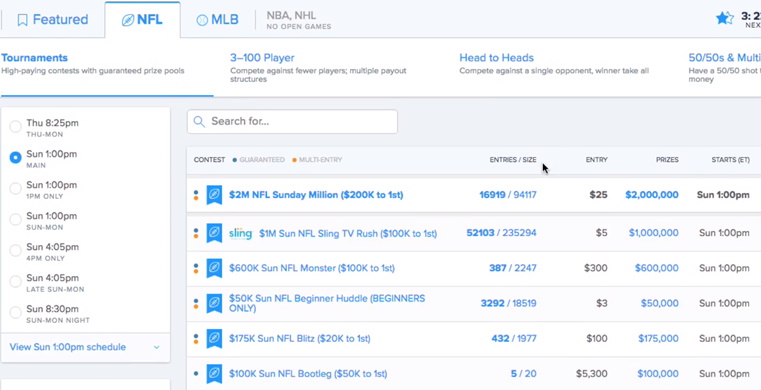
Task: Sort by Entries / Size column
Action: point(513,160)
